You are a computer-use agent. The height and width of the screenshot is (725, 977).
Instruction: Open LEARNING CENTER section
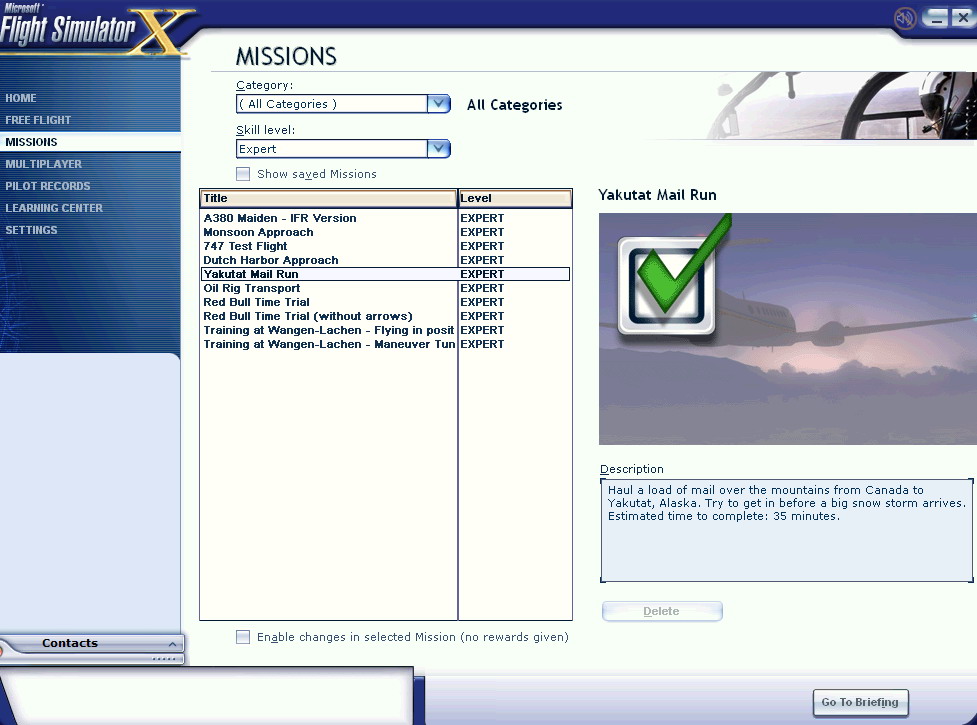(x=54, y=208)
